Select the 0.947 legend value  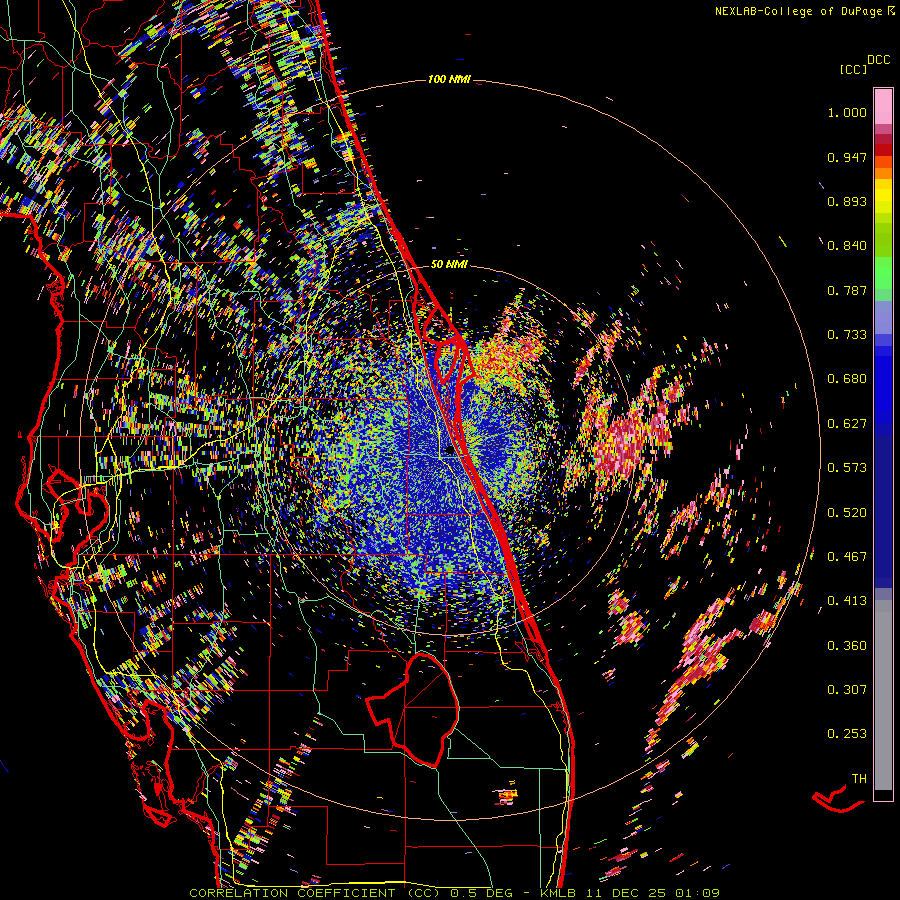[847, 157]
